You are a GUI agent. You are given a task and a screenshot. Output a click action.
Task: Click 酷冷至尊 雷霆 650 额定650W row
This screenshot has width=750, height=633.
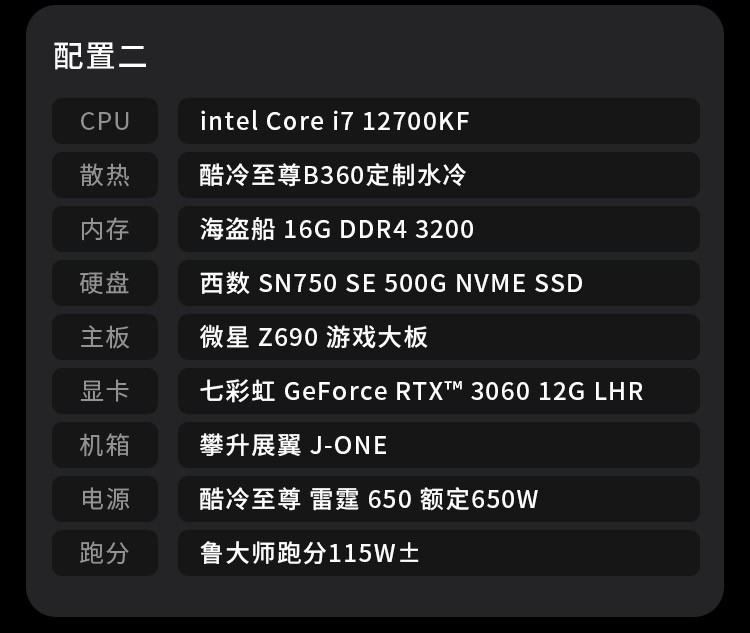tap(439, 500)
